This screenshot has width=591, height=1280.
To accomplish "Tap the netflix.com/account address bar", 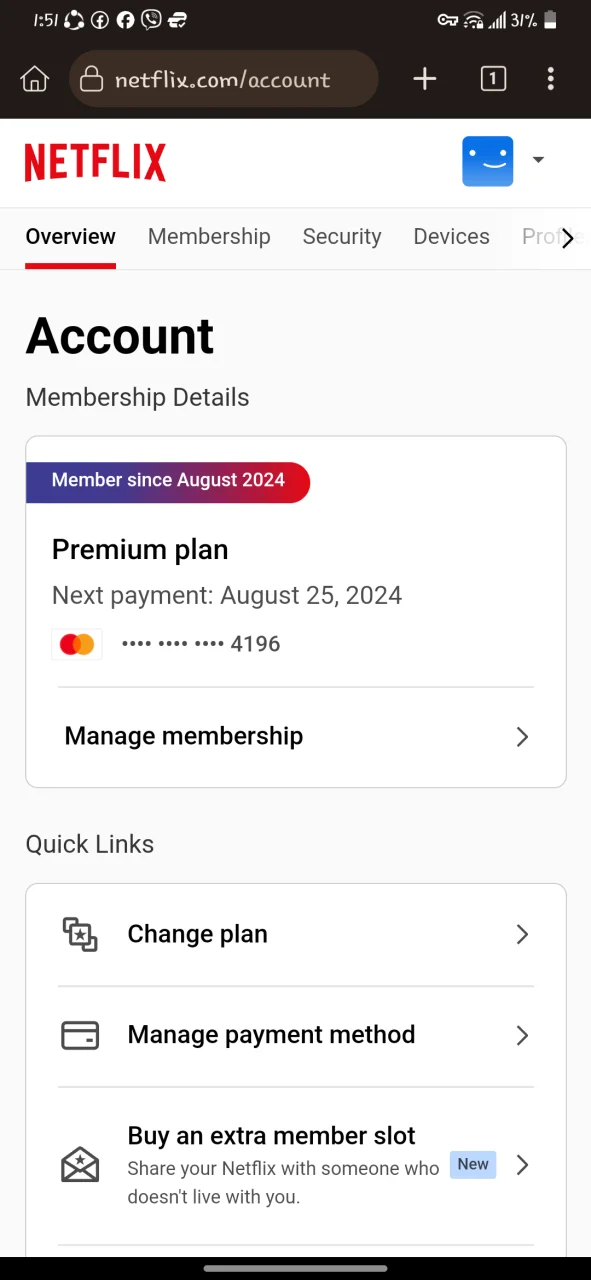I will (224, 79).
